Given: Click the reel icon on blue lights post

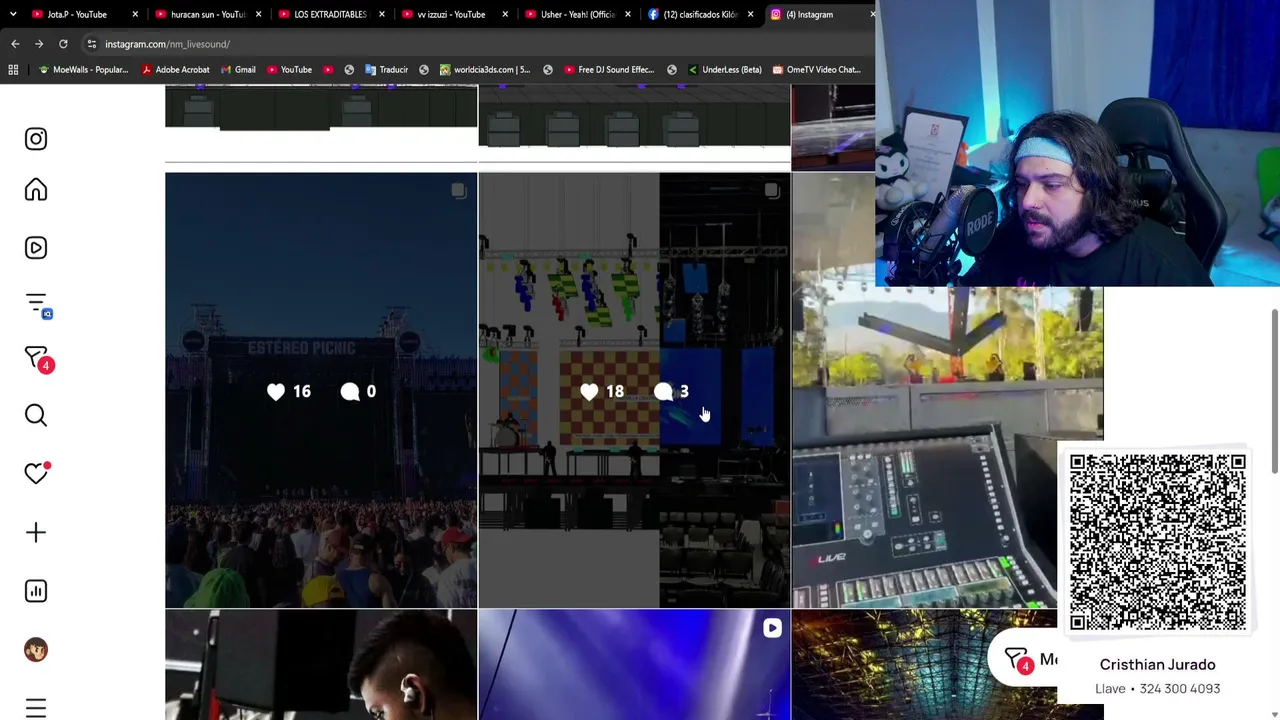Looking at the screenshot, I should [x=771, y=629].
